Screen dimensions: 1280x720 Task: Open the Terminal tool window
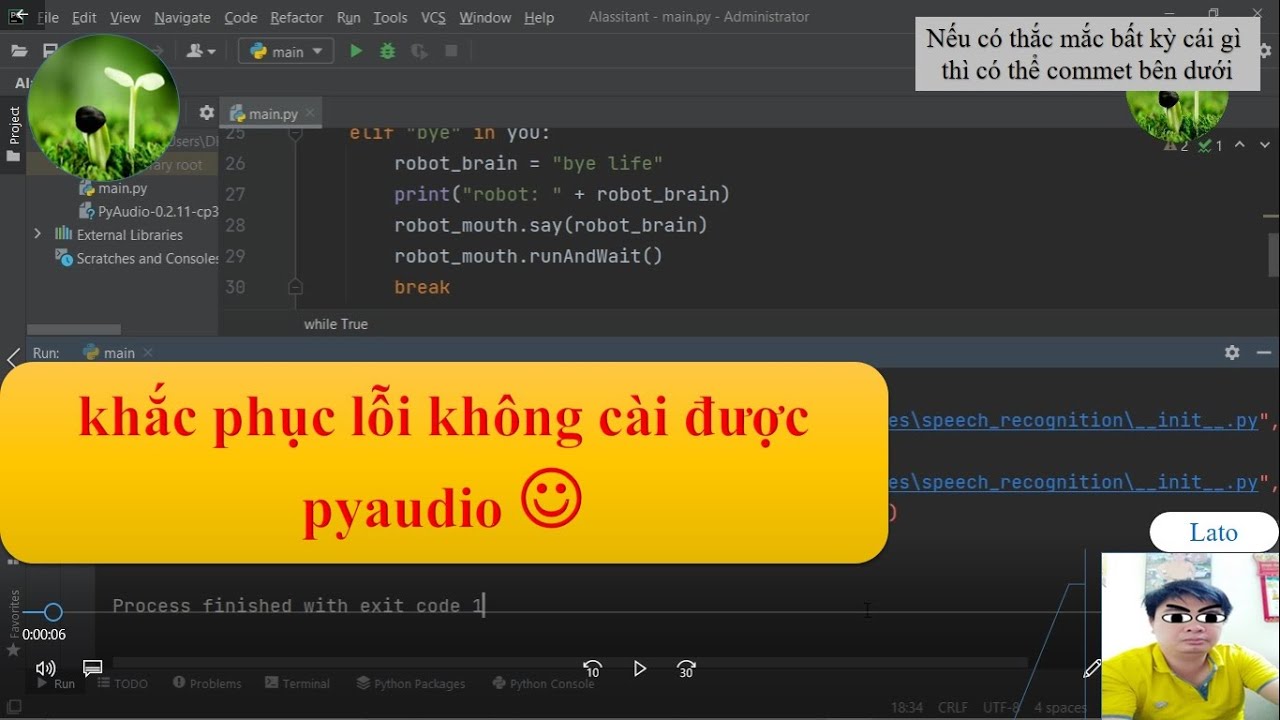tap(298, 684)
